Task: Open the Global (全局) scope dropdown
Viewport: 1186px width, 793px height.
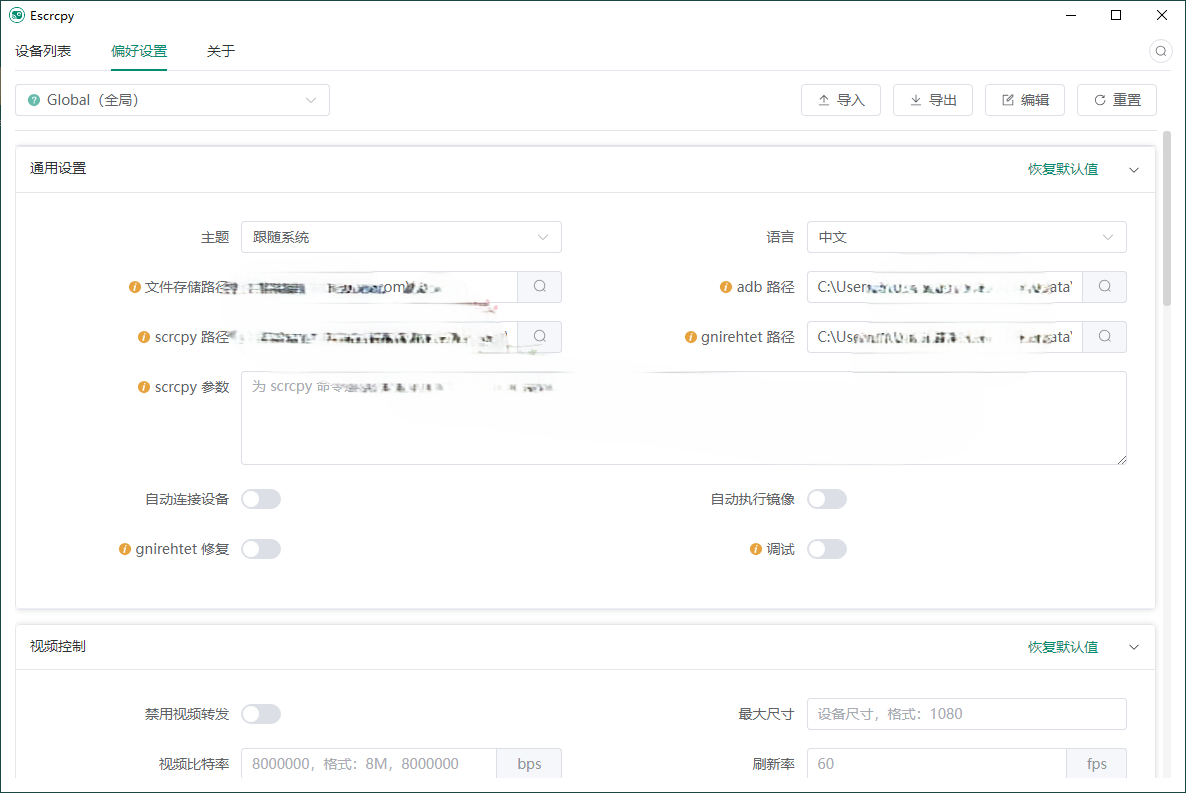Action: click(x=172, y=100)
